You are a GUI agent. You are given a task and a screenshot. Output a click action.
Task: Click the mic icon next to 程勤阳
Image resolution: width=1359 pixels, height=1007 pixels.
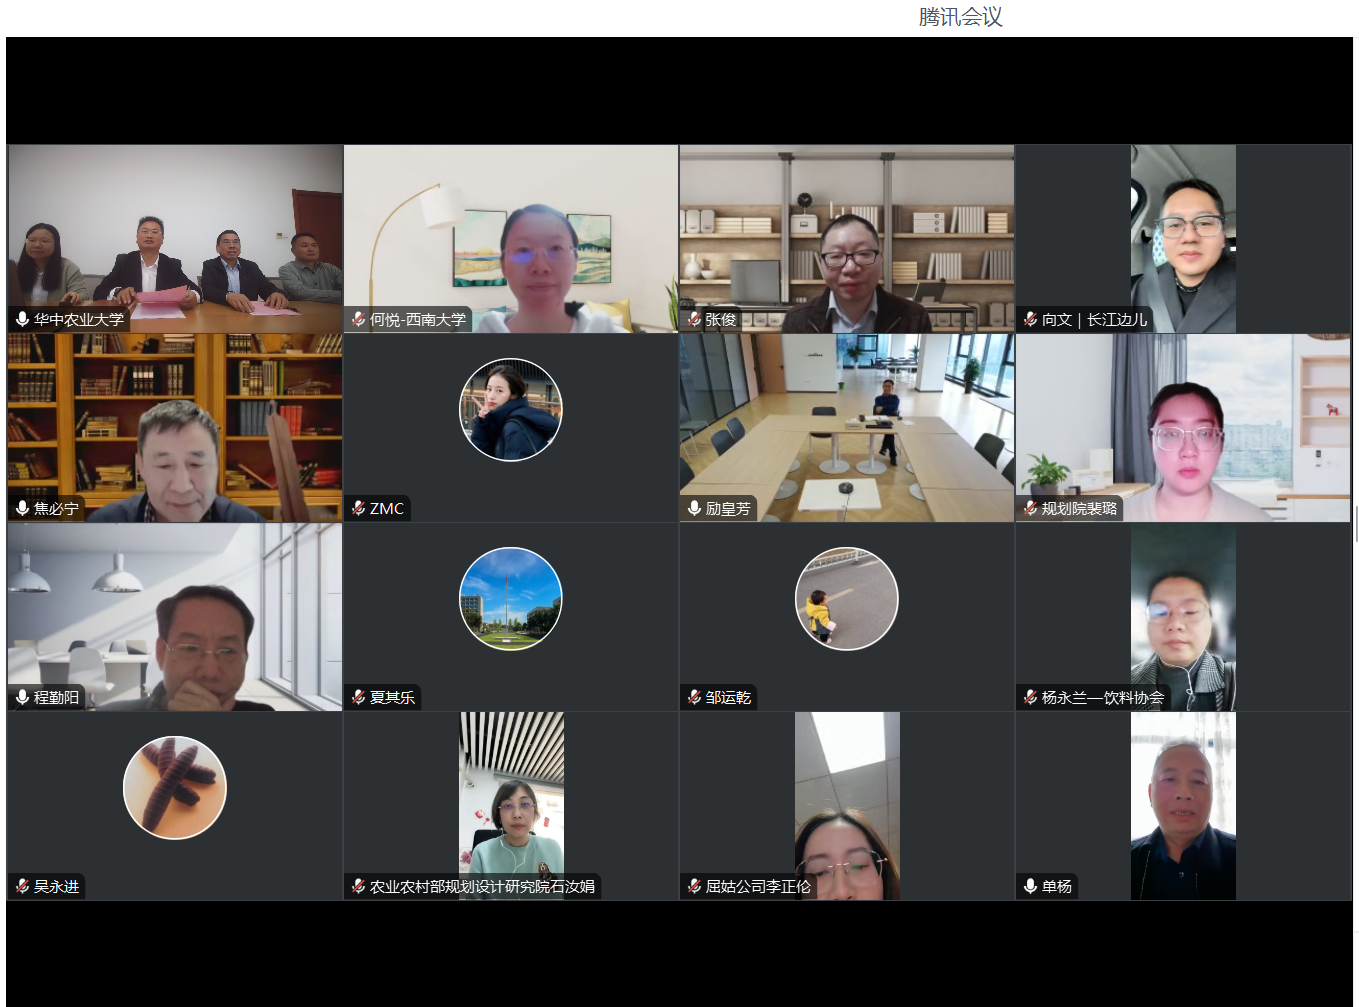(x=22, y=698)
